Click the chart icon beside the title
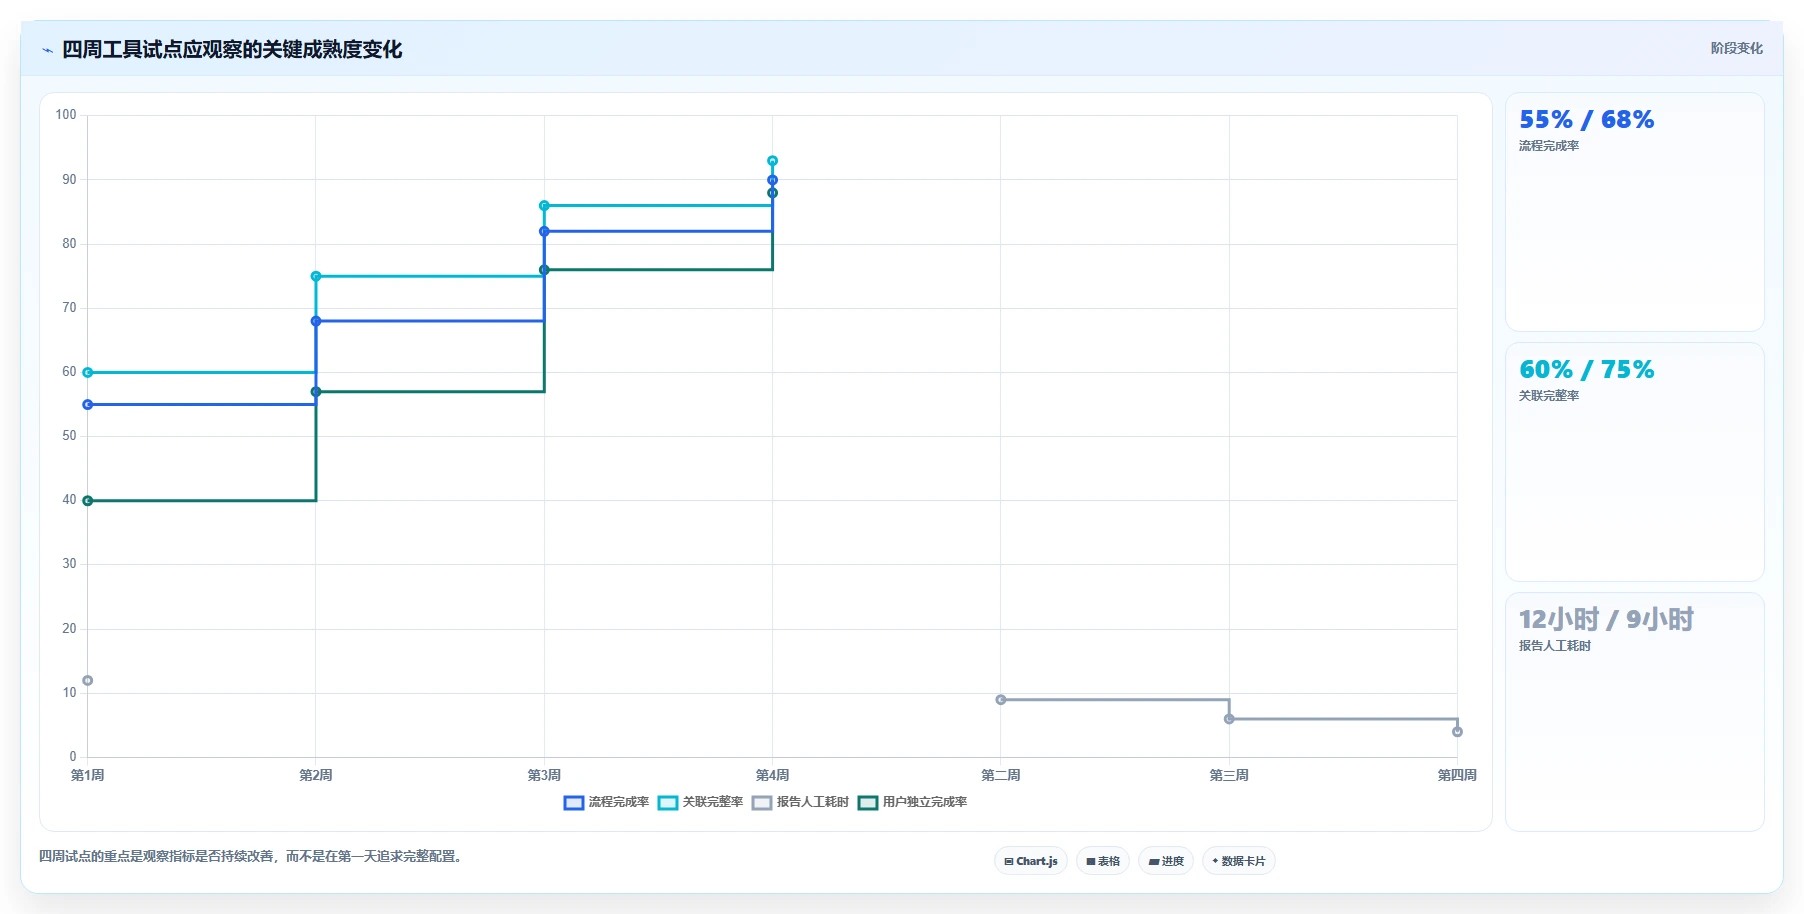Screen dimensions: 1804x914 click(47, 50)
